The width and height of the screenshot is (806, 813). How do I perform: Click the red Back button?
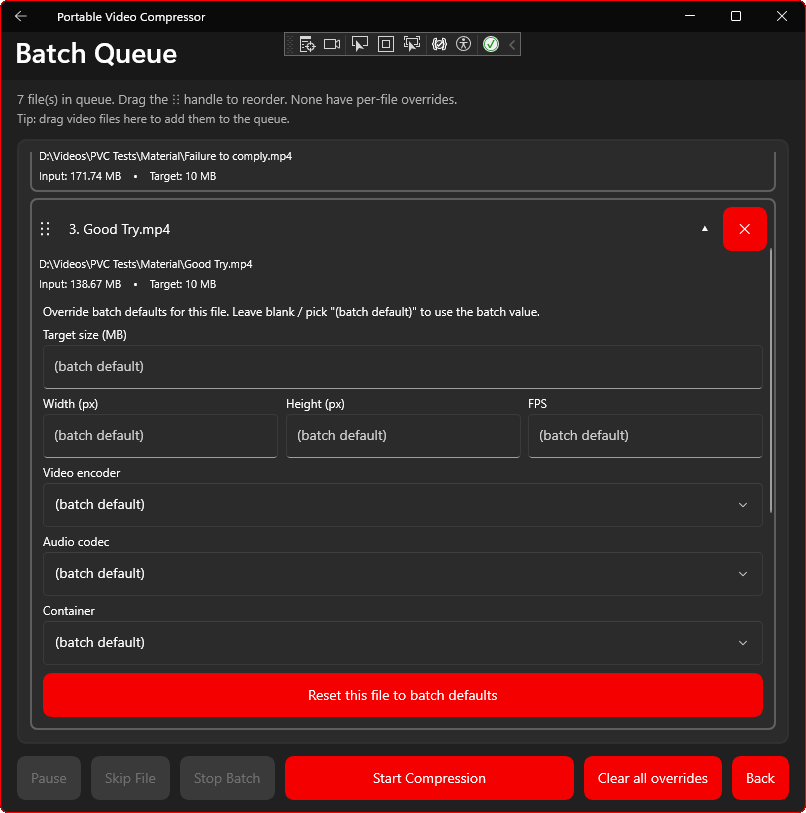pos(760,778)
